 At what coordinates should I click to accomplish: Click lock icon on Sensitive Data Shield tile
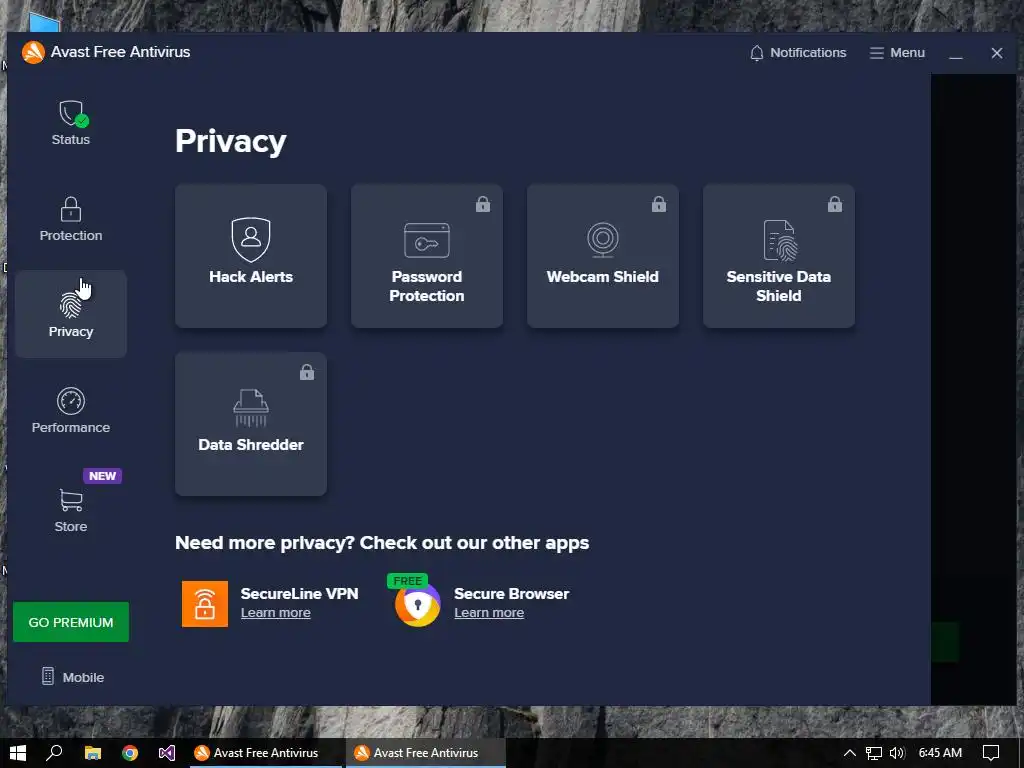pos(835,204)
